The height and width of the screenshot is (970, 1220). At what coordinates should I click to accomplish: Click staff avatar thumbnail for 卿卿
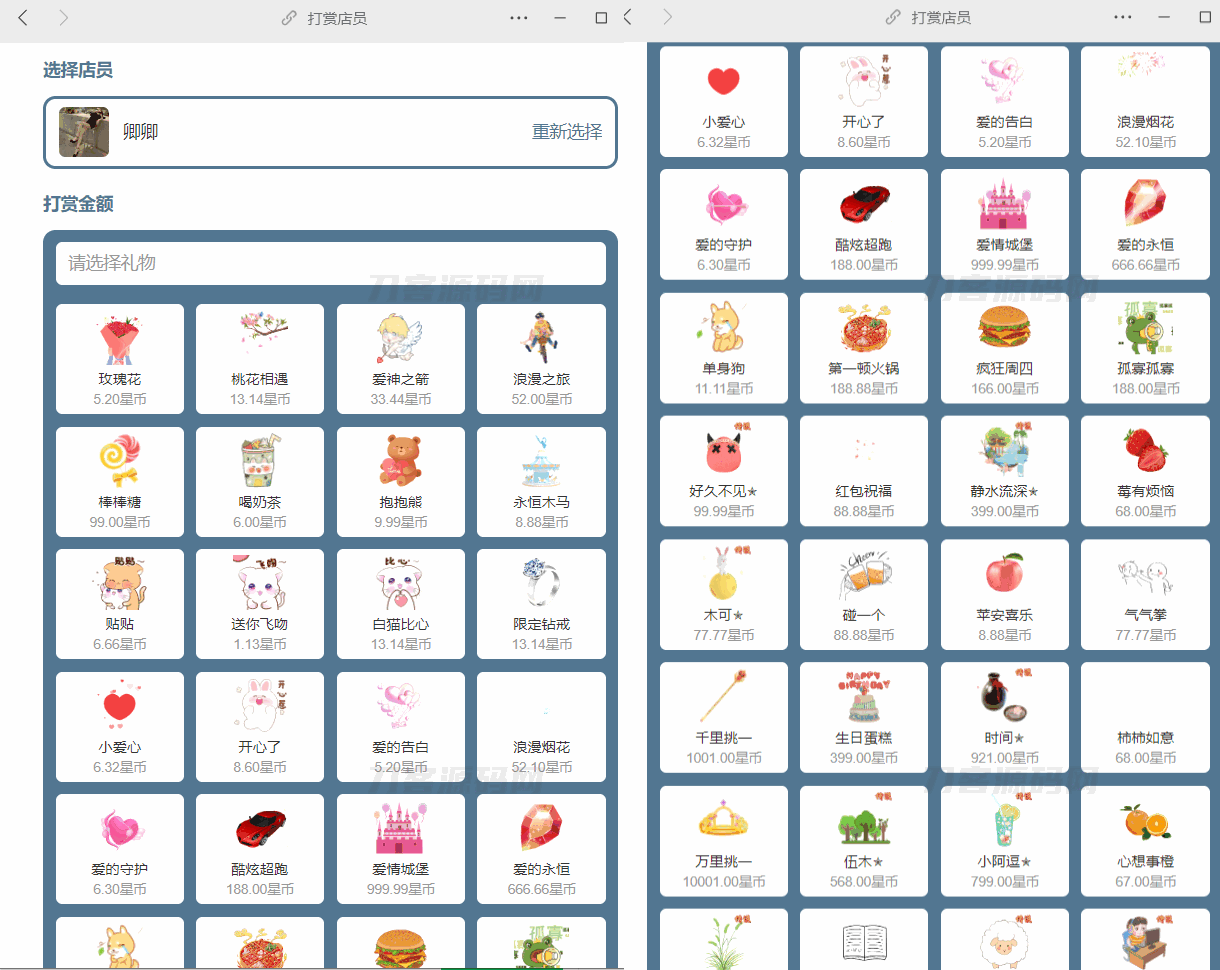84,132
